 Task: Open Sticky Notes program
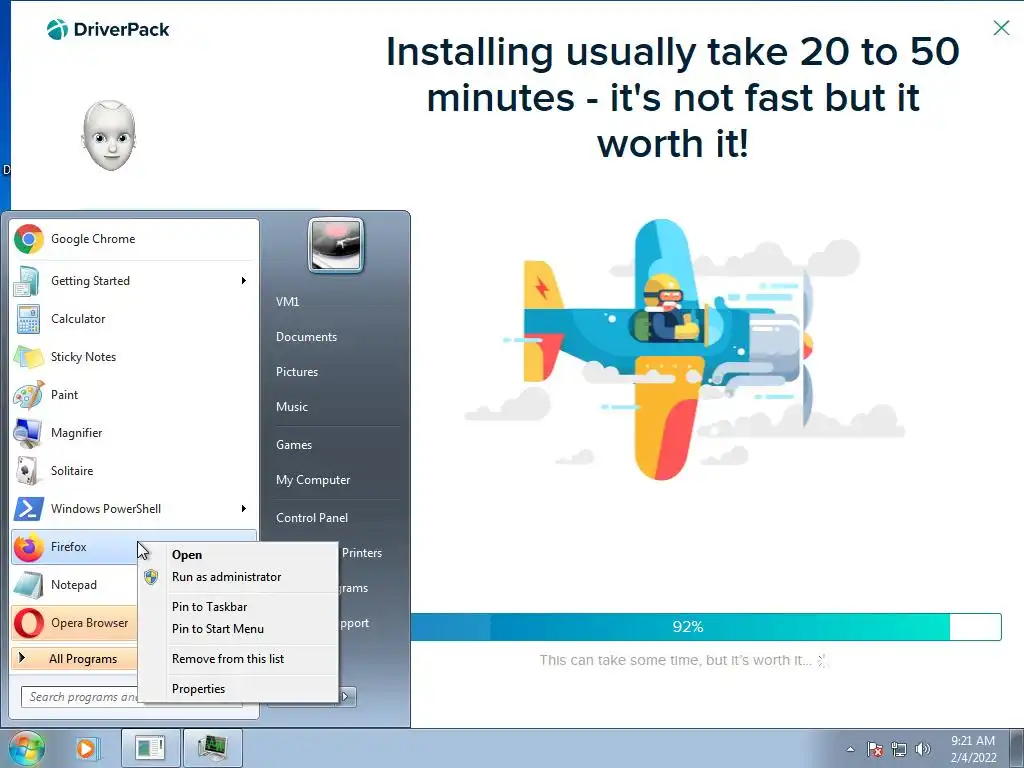pyautogui.click(x=135, y=357)
